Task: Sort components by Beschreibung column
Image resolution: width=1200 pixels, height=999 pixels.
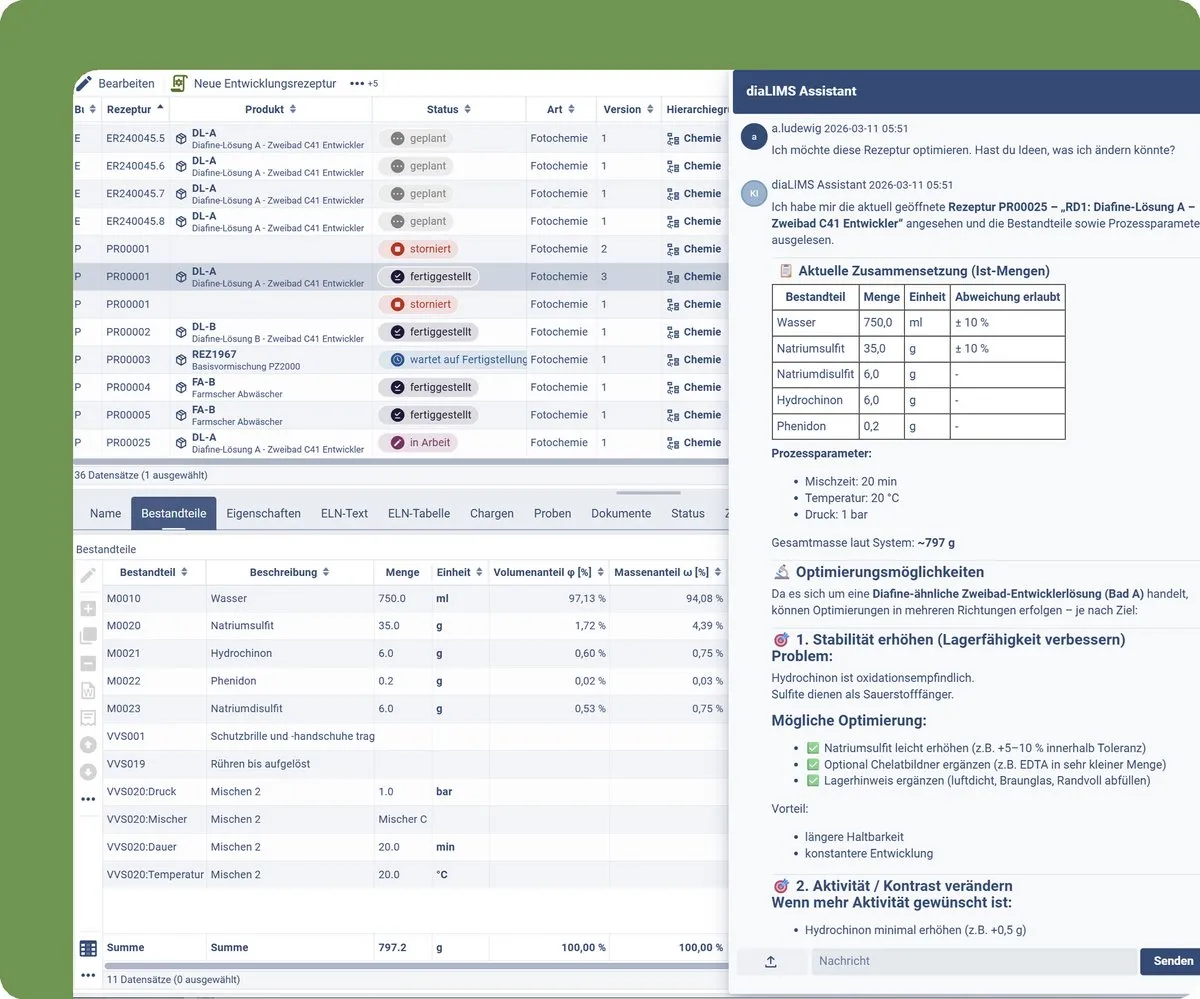Action: 326,573
